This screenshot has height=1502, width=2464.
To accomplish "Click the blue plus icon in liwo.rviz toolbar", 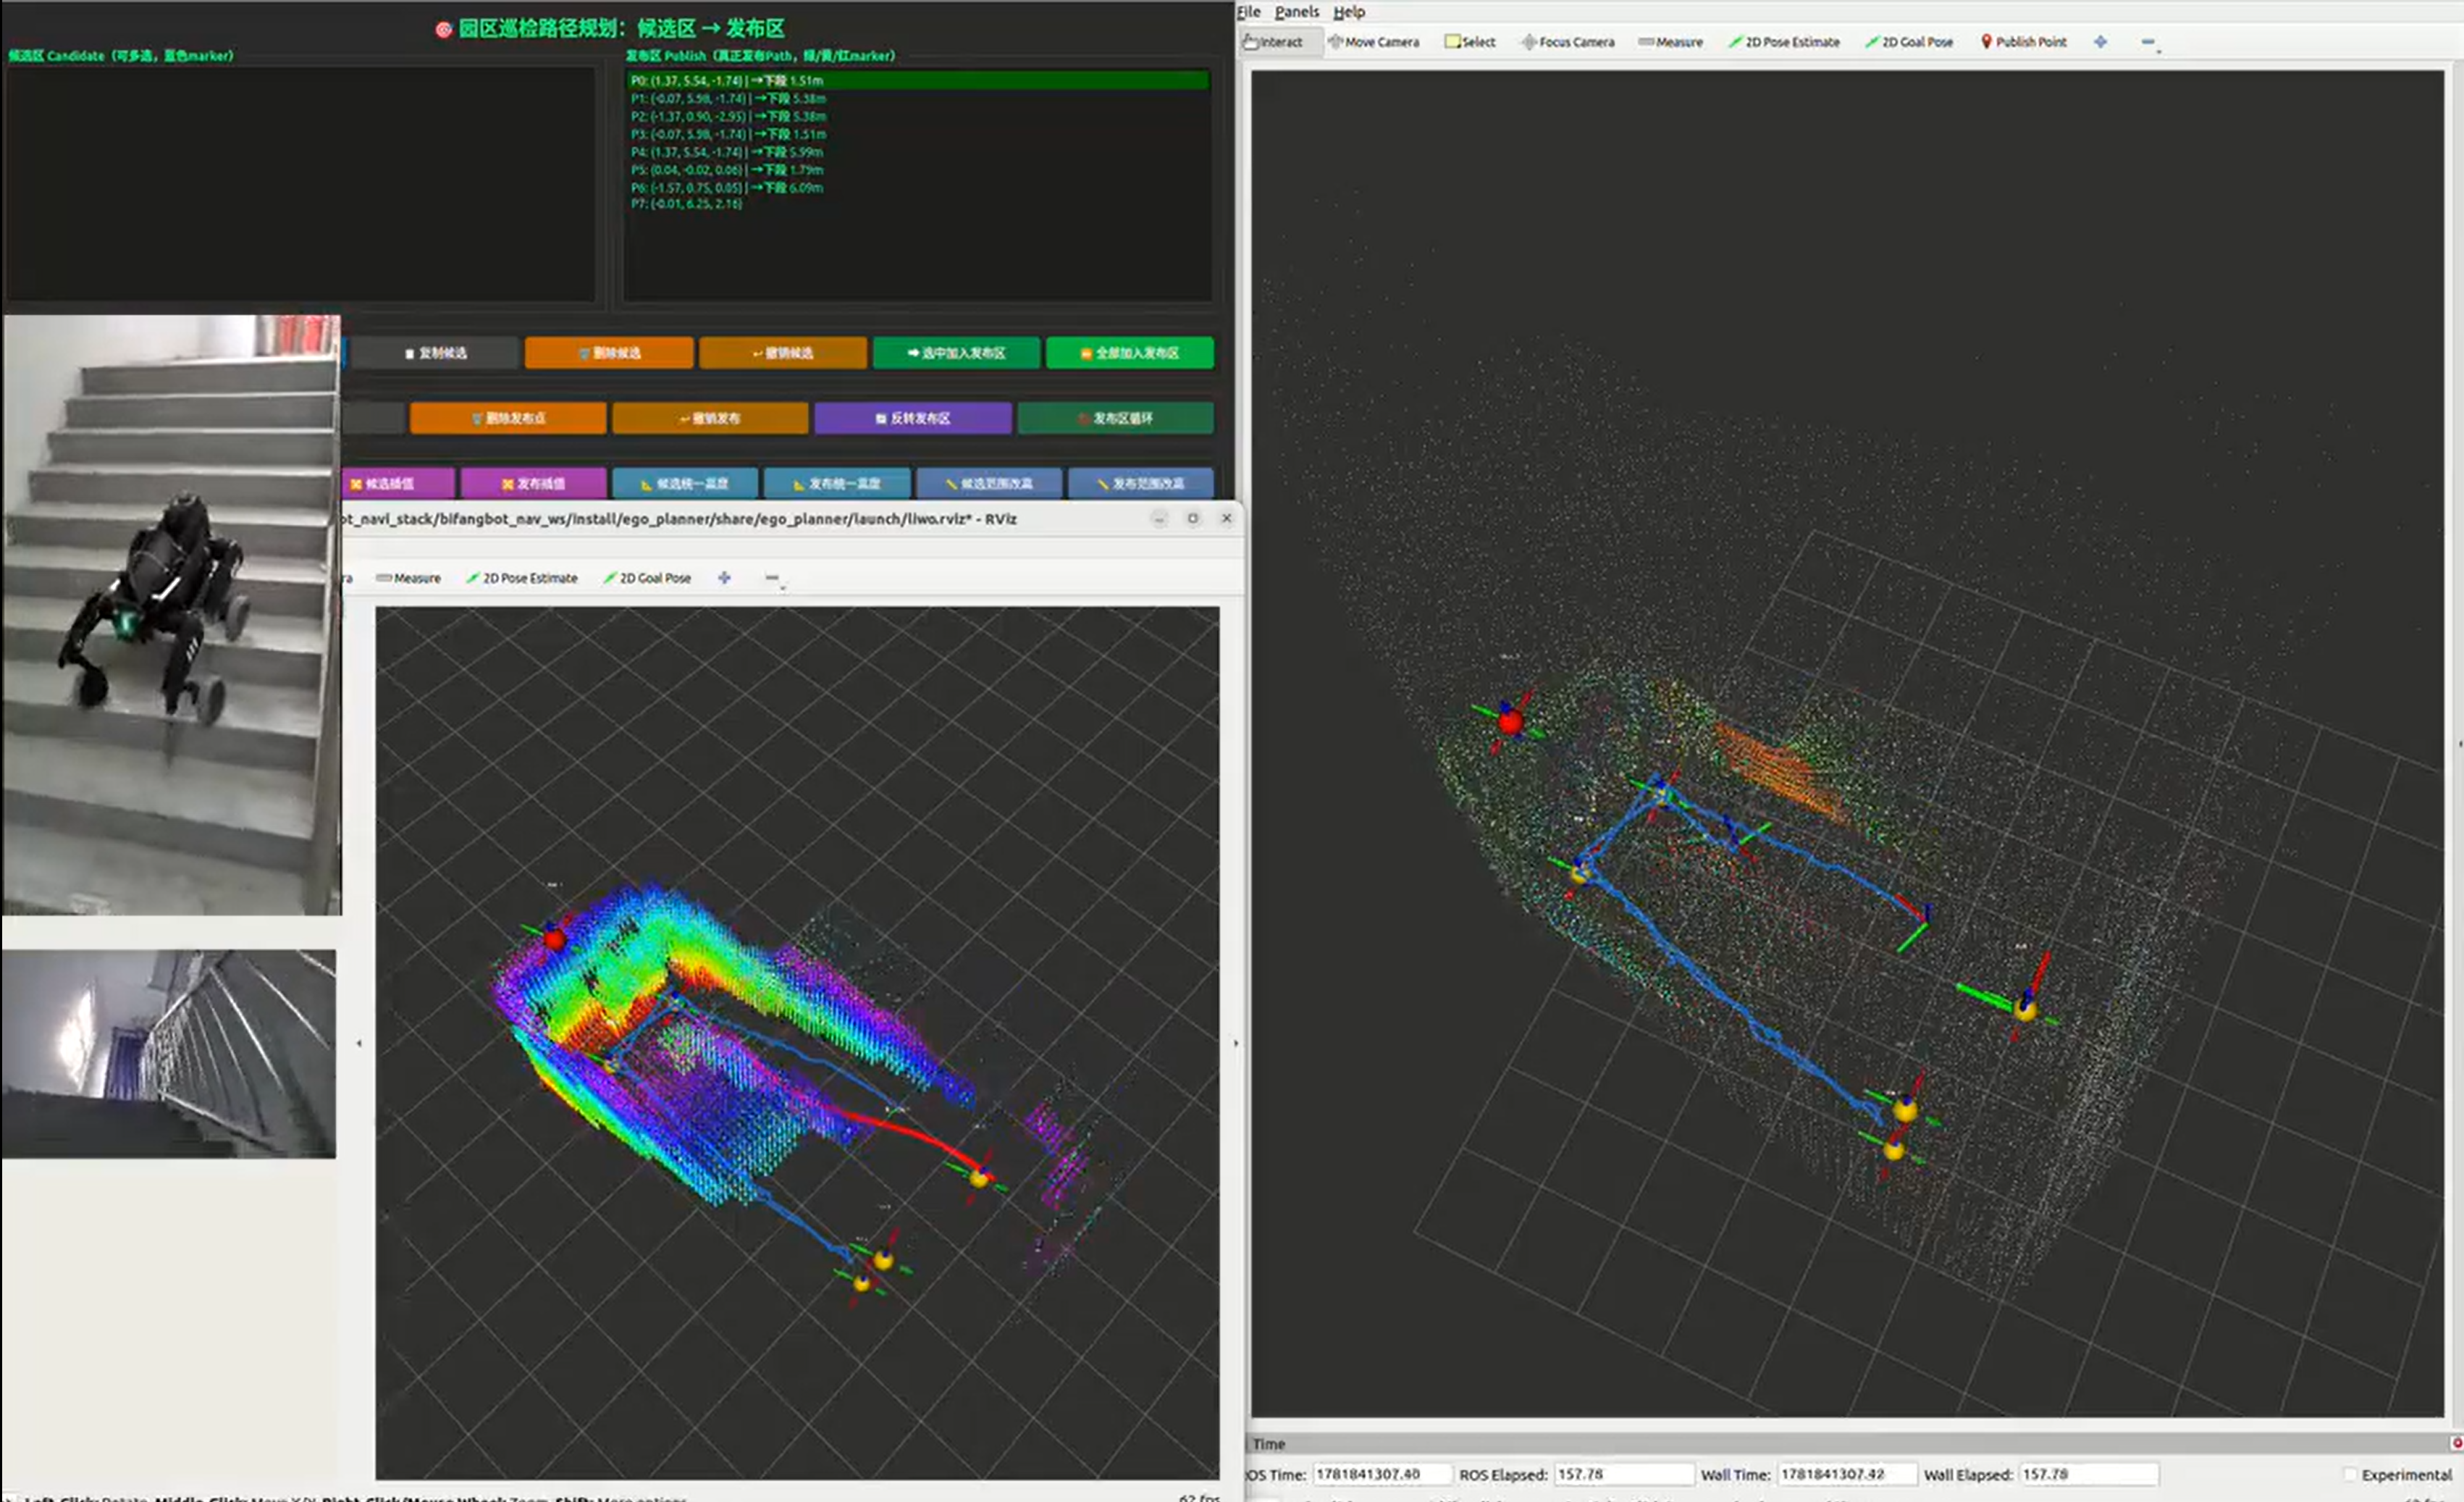I will coord(724,578).
